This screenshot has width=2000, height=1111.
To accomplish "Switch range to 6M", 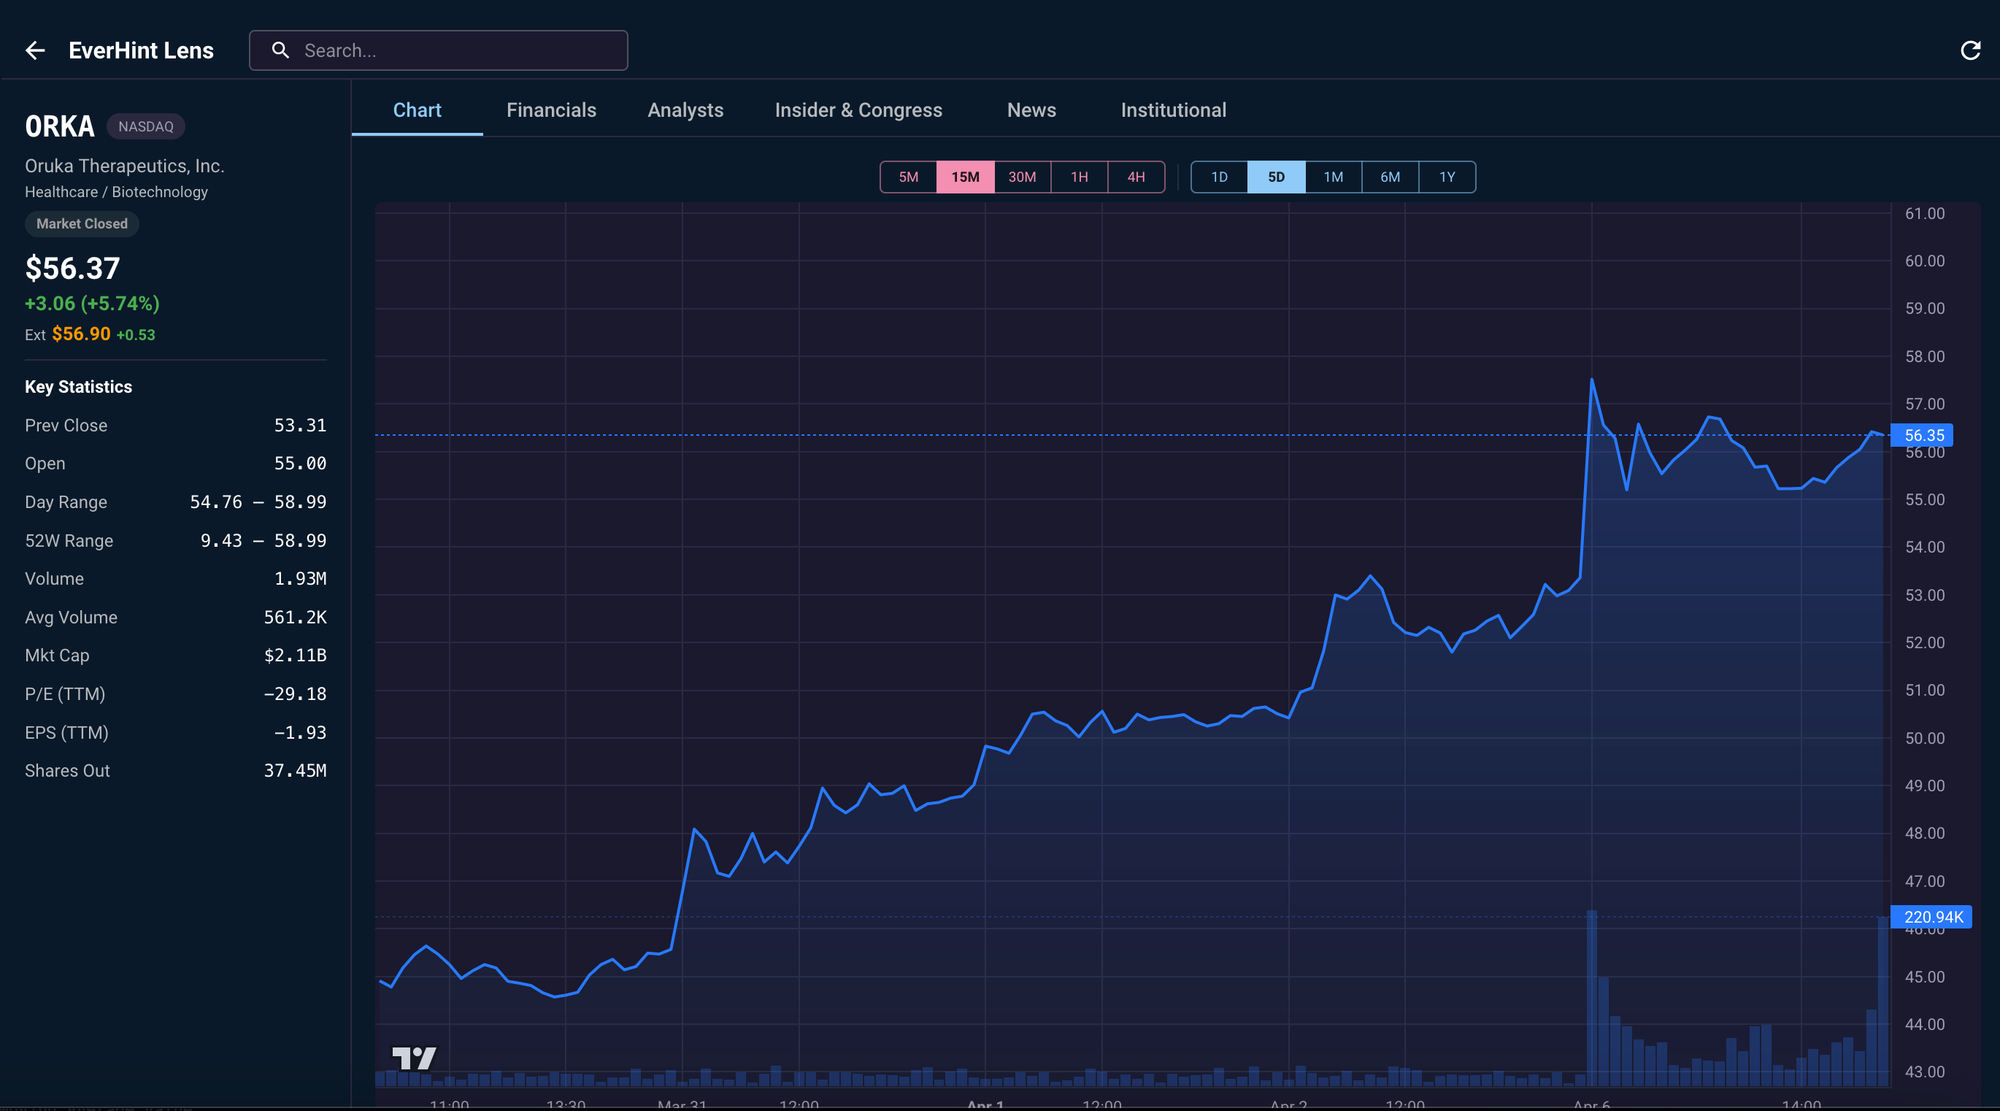I will pyautogui.click(x=1390, y=177).
